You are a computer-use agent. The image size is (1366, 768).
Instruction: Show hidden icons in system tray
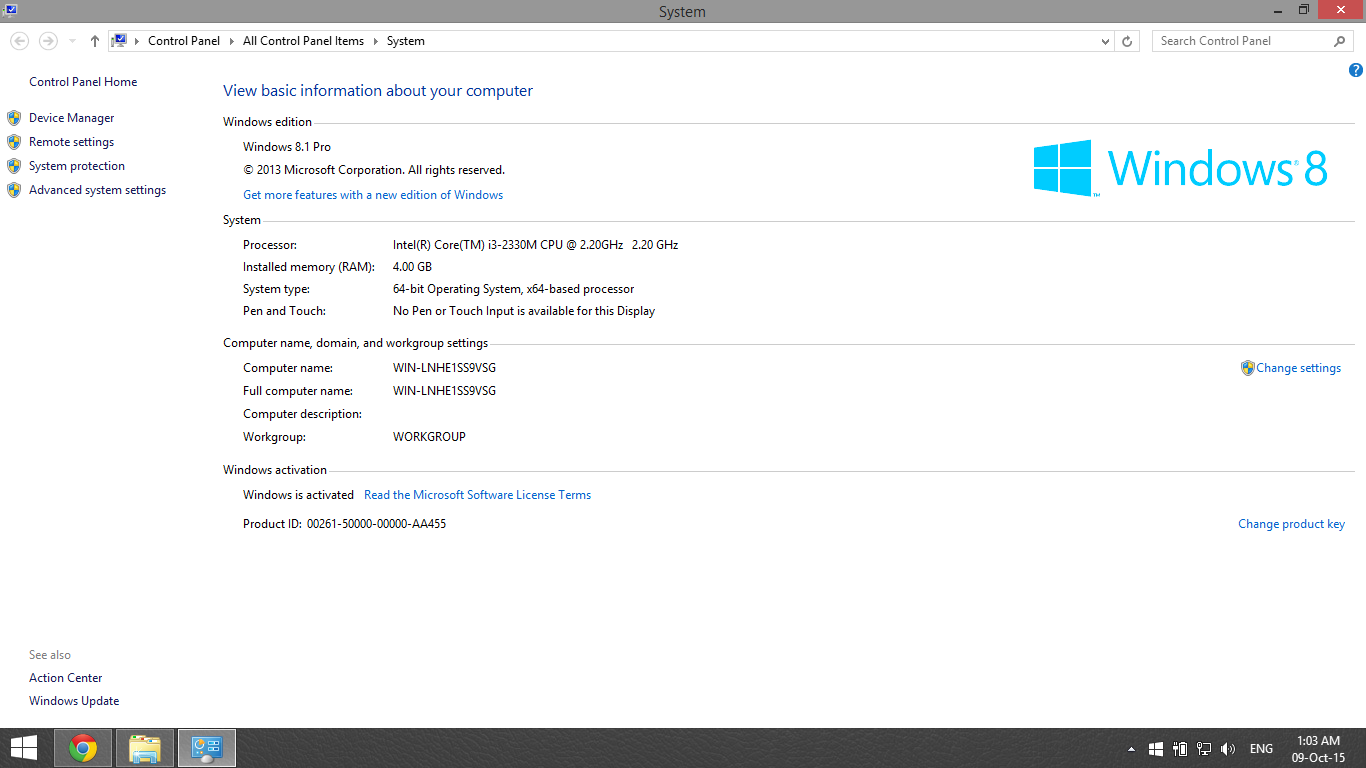[x=1131, y=748]
